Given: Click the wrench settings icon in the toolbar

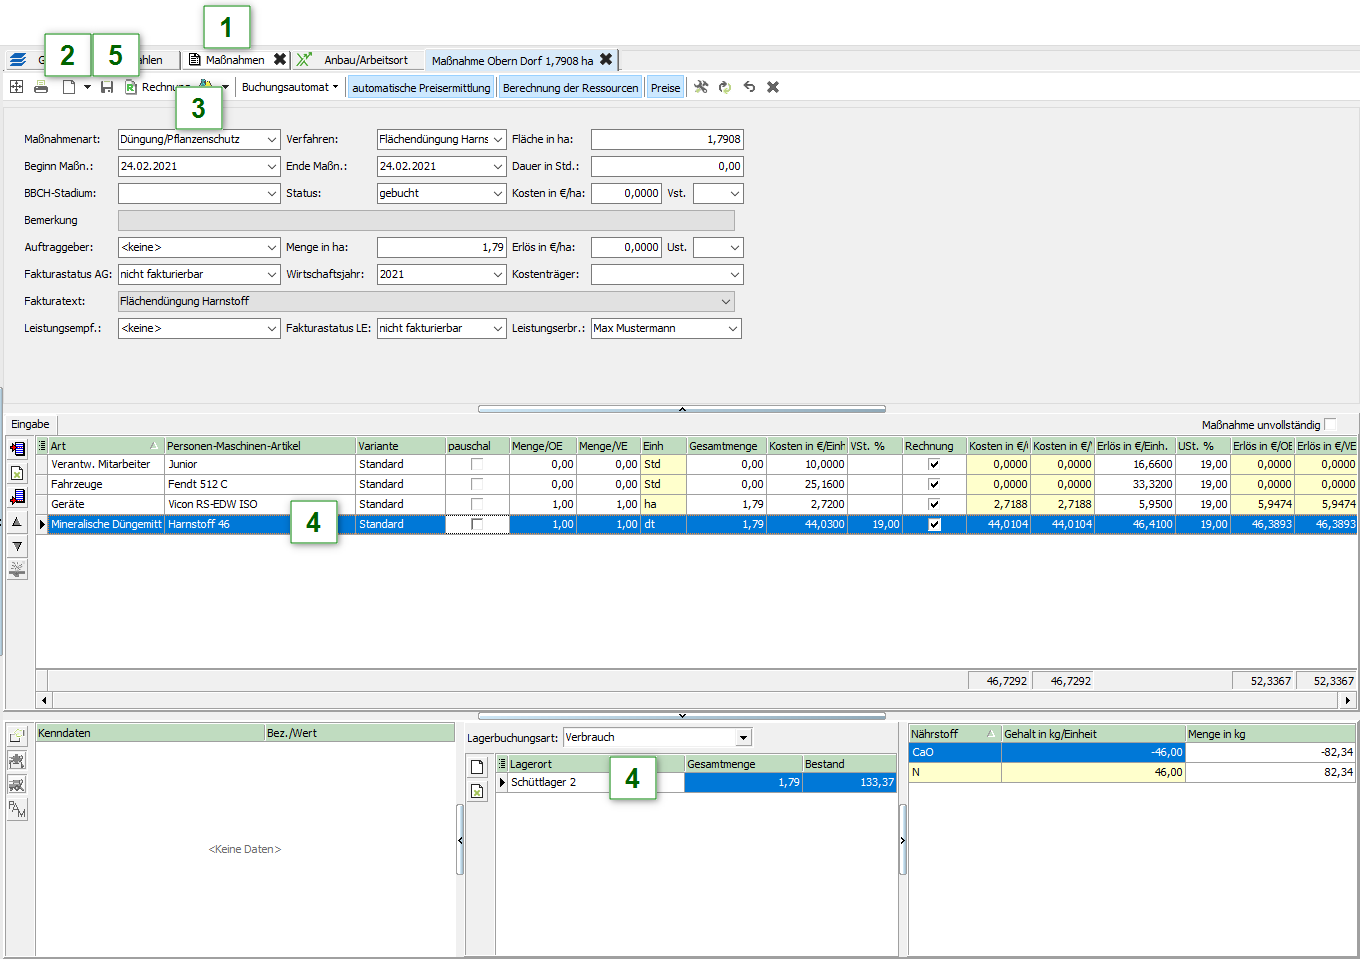Looking at the screenshot, I should click(701, 88).
